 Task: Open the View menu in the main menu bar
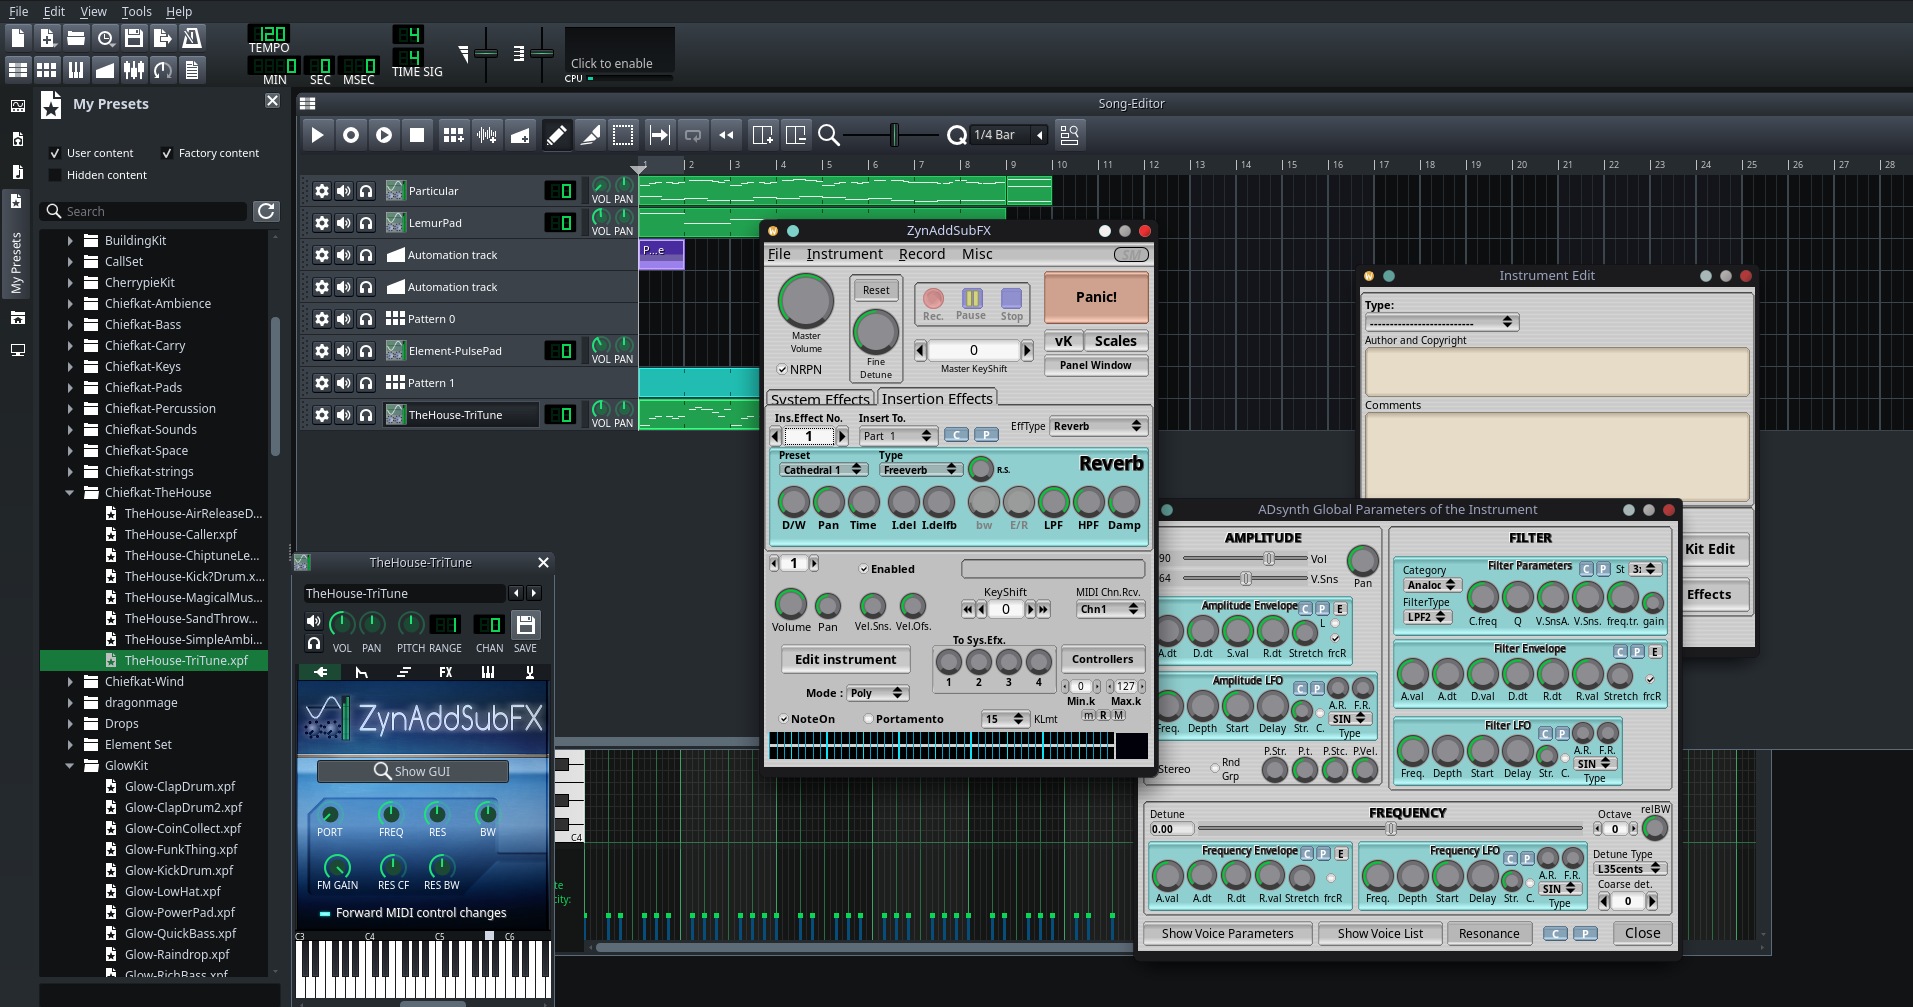(93, 11)
